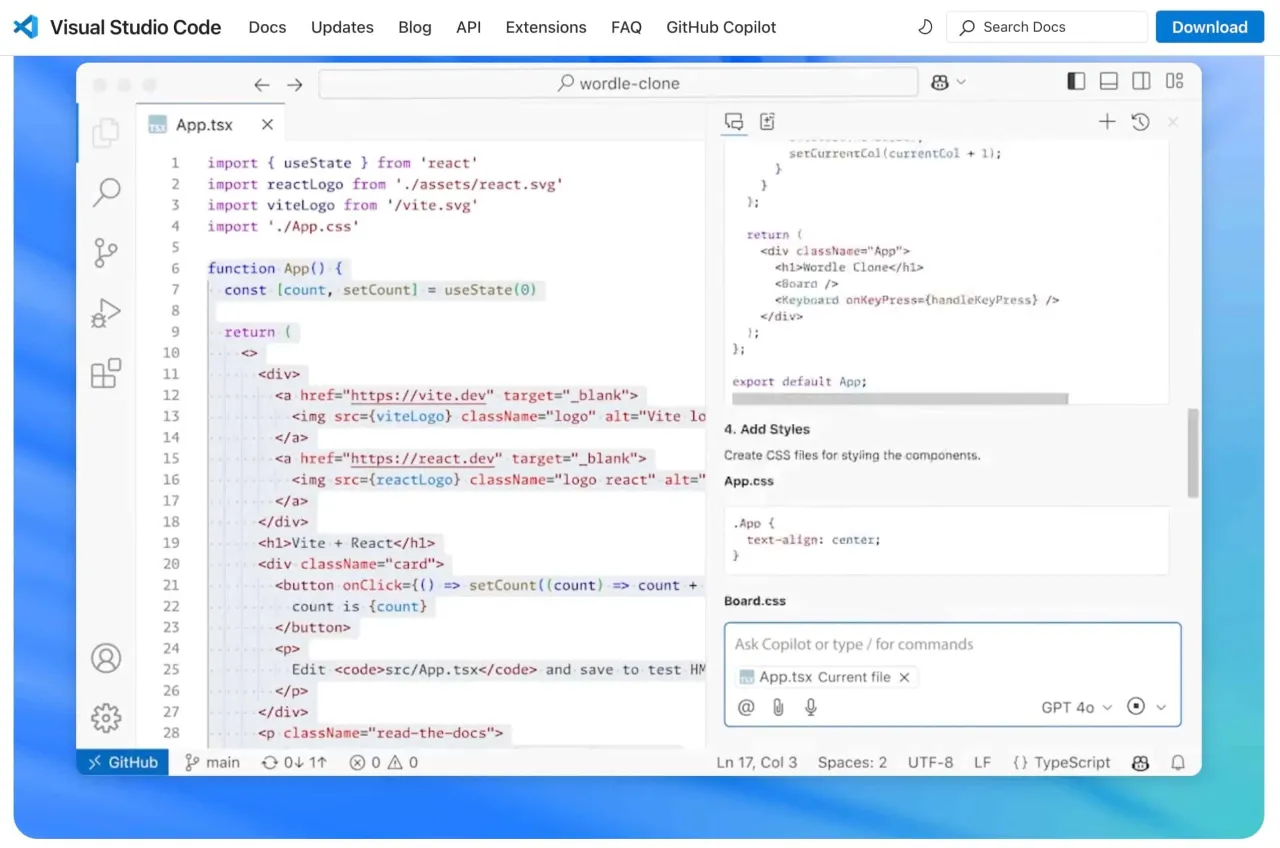This screenshot has width=1280, height=848.
Task: Click the notifications bell in the status bar
Action: (x=1178, y=762)
